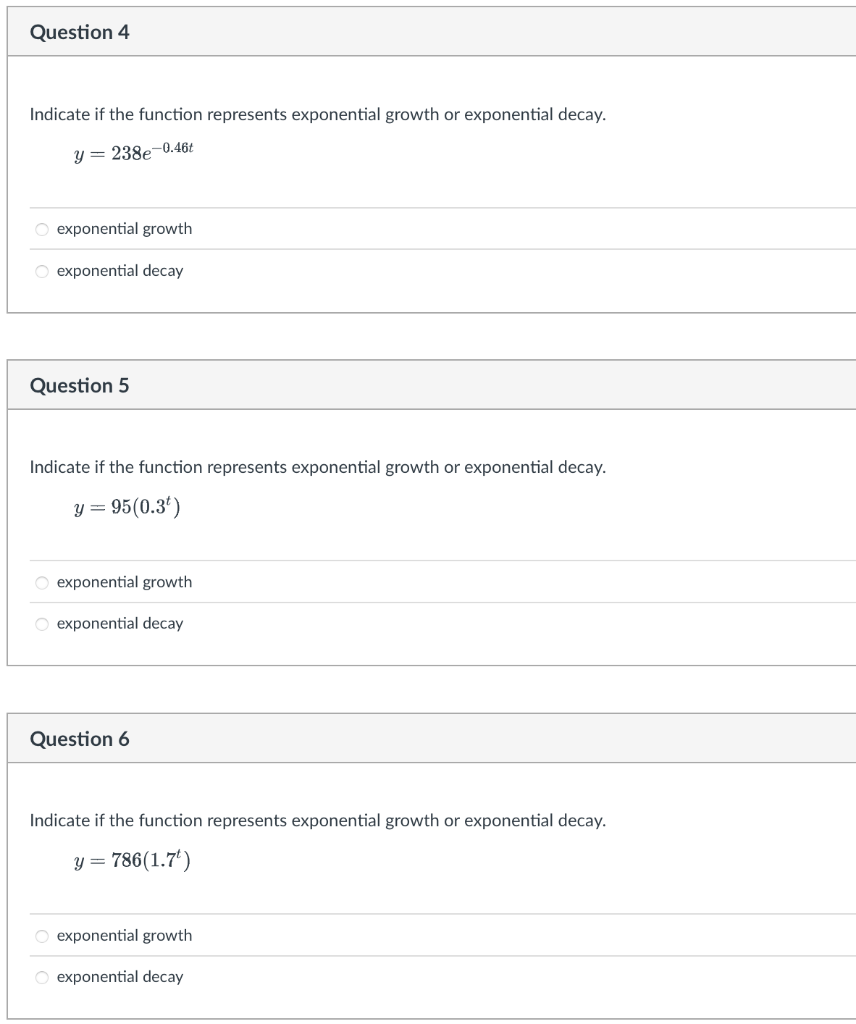Select exponential decay for Question 6
The height and width of the screenshot is (1024, 856).
click(41, 977)
